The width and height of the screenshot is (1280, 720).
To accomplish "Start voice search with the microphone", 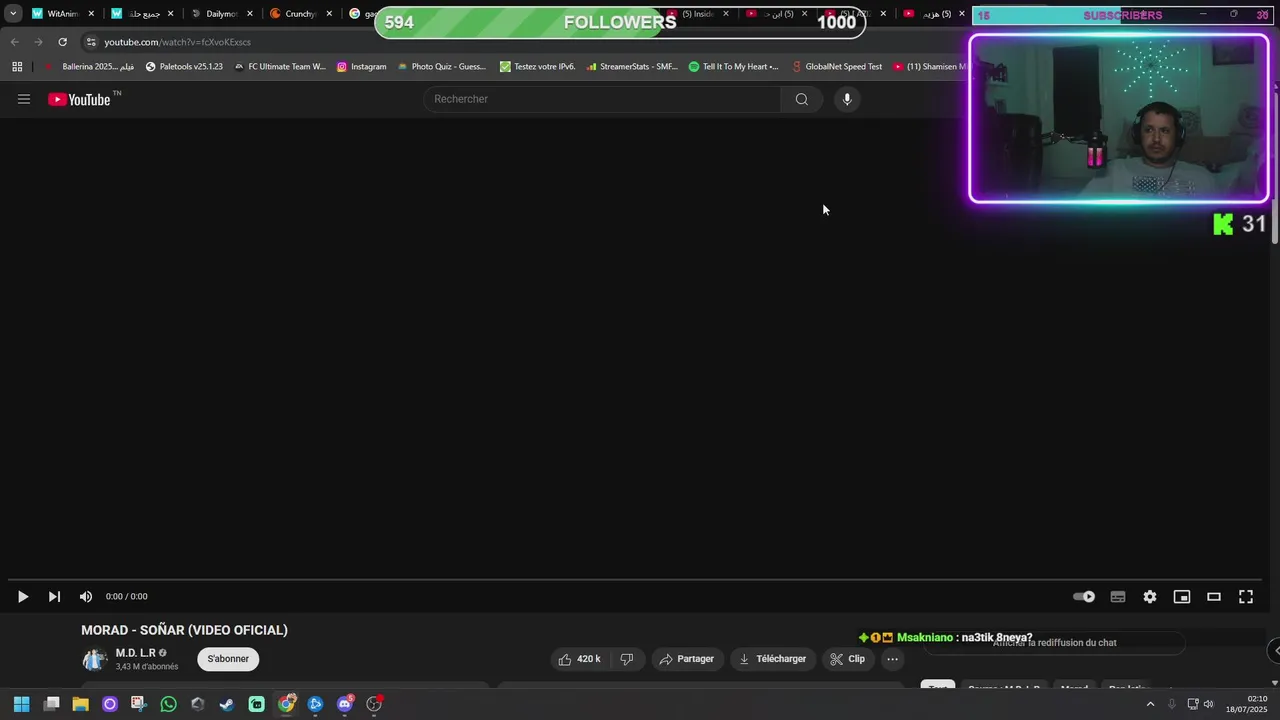I will coord(847,99).
